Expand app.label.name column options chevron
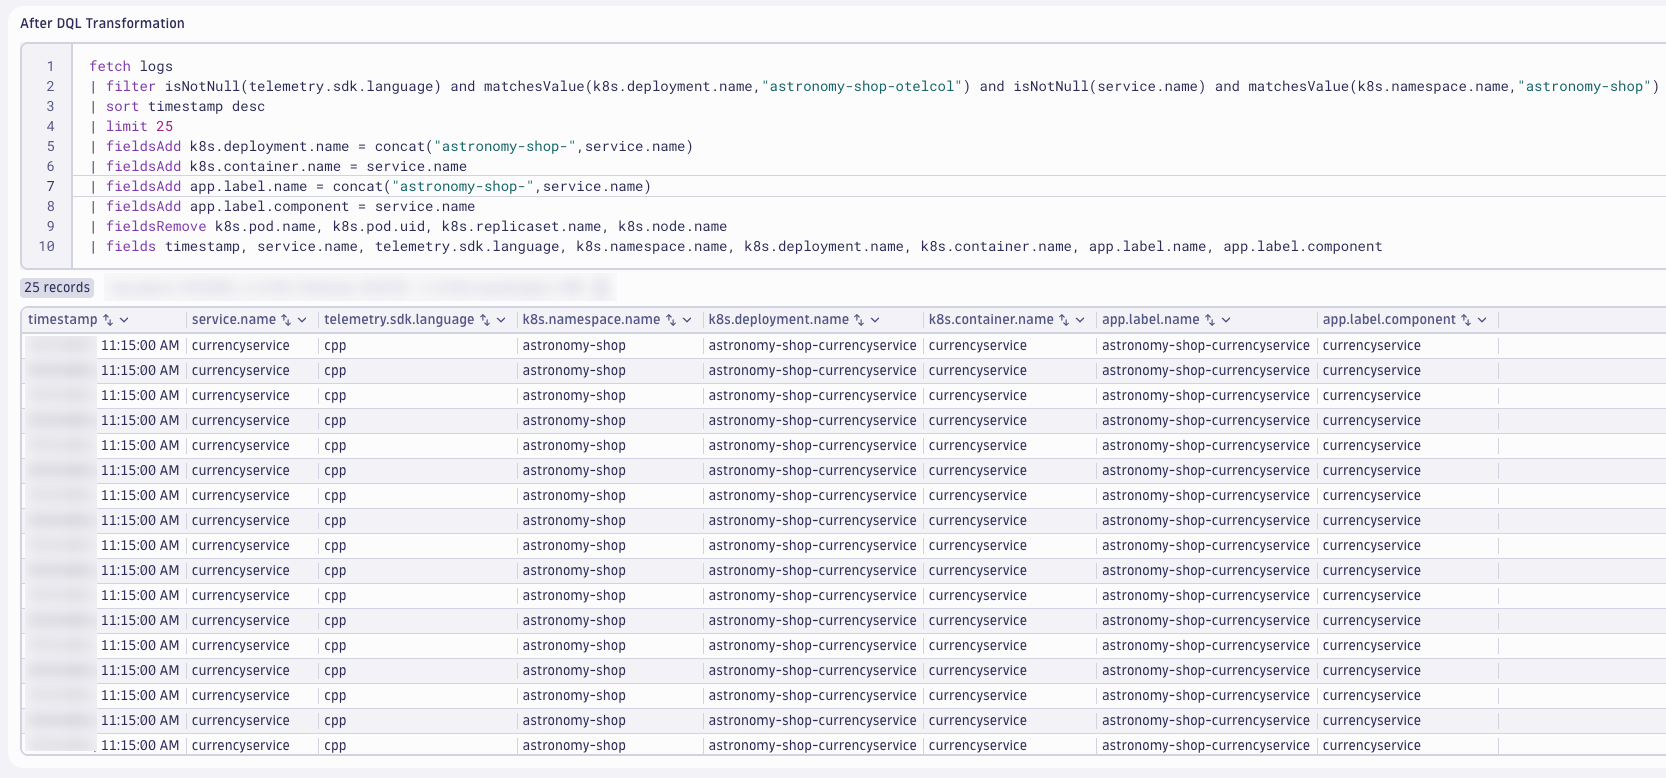The image size is (1666, 778). 1226,320
